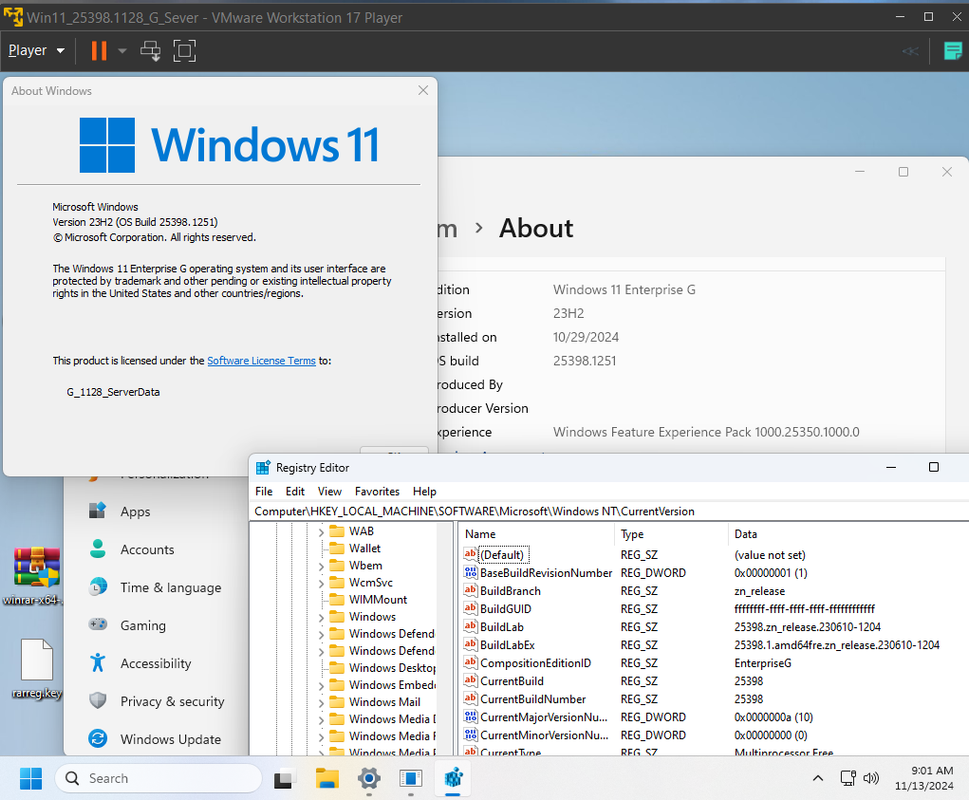Screen dimensions: 969x800
Task: Select the CurrentBuildNumber string value
Action: (533, 699)
